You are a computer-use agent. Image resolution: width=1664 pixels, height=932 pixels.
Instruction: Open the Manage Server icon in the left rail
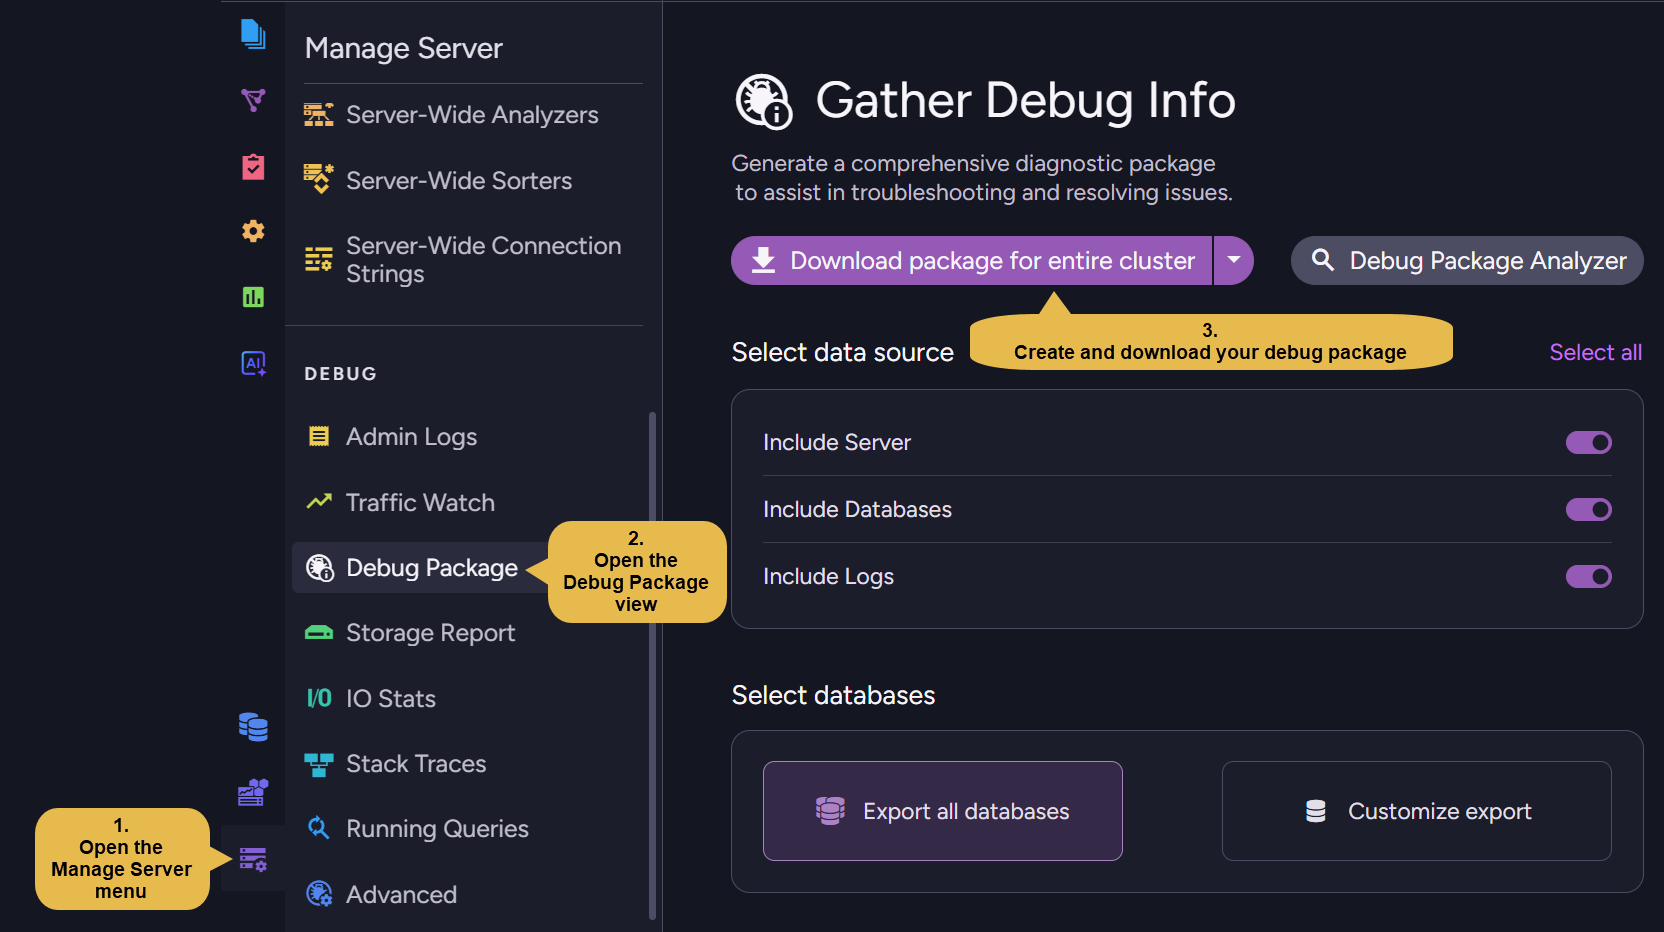point(253,859)
